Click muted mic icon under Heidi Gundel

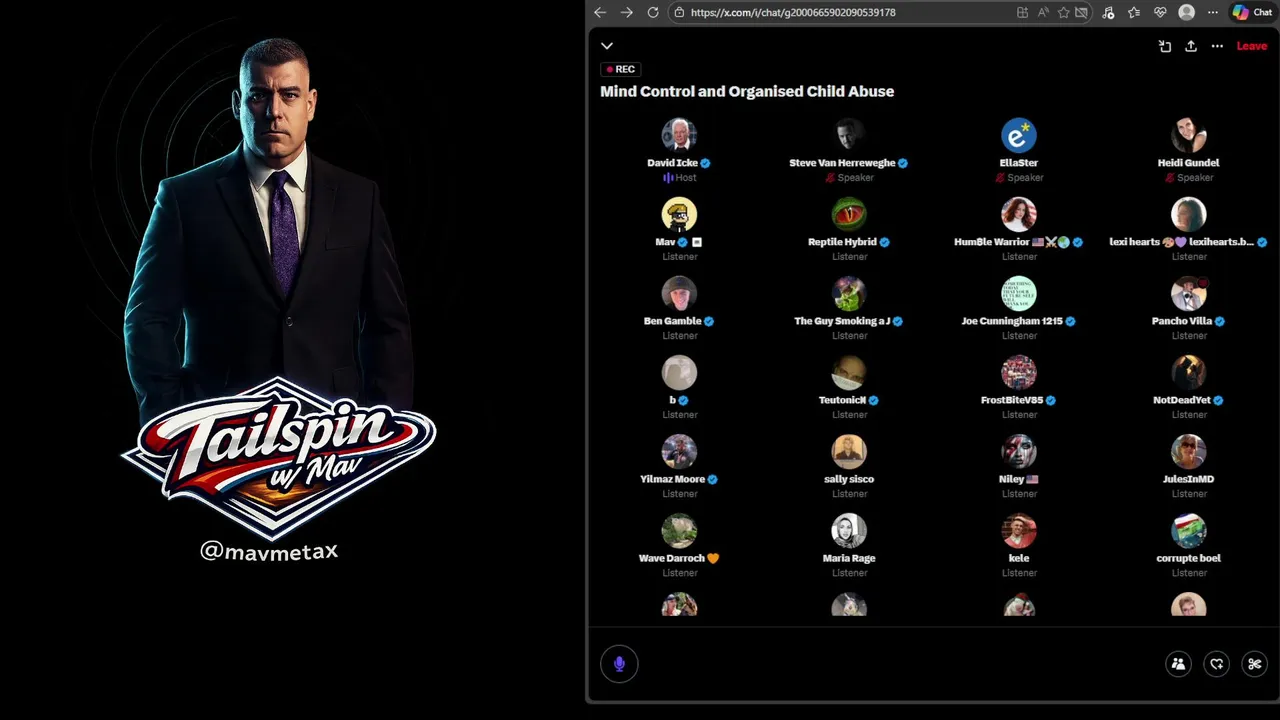click(x=1170, y=178)
